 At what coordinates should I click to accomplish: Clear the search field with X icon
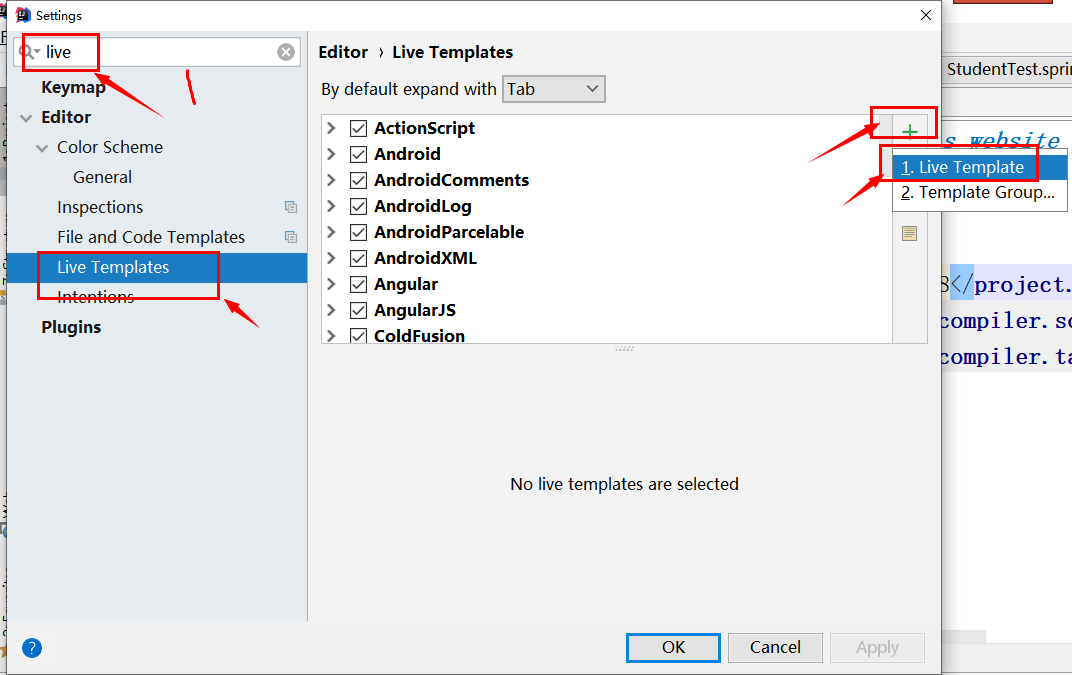tap(286, 52)
